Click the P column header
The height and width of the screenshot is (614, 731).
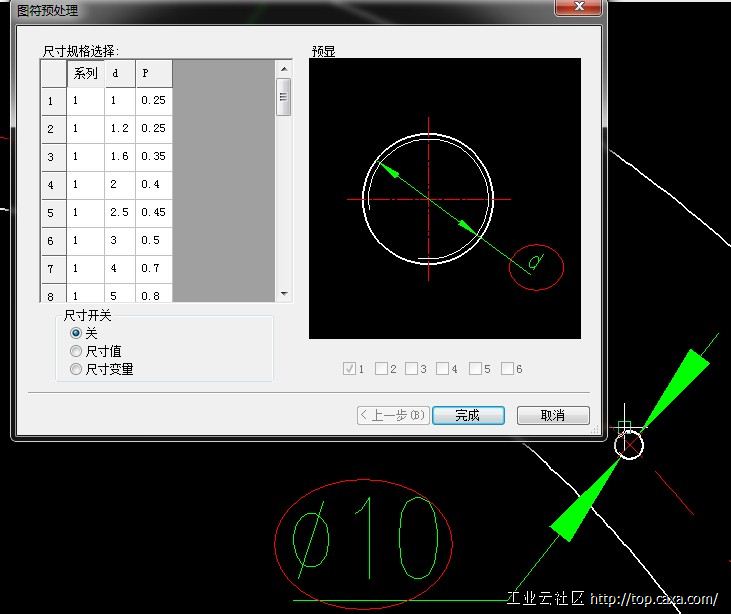click(x=154, y=74)
